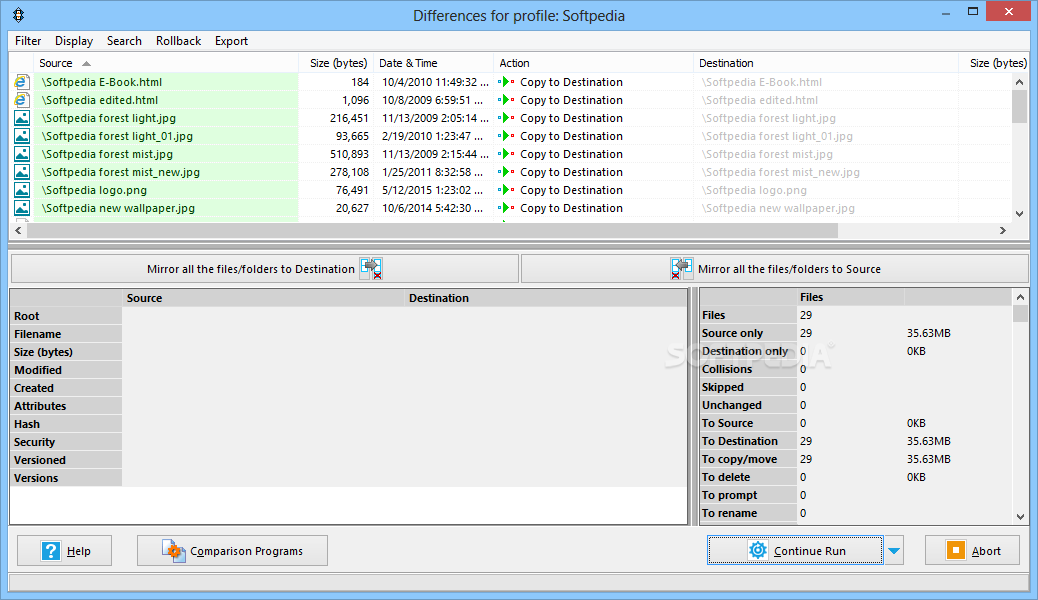Screen dimensions: 1038x600
Task: Click image icon of Softpedia new wallpaper.jpg
Action: (x=22, y=208)
